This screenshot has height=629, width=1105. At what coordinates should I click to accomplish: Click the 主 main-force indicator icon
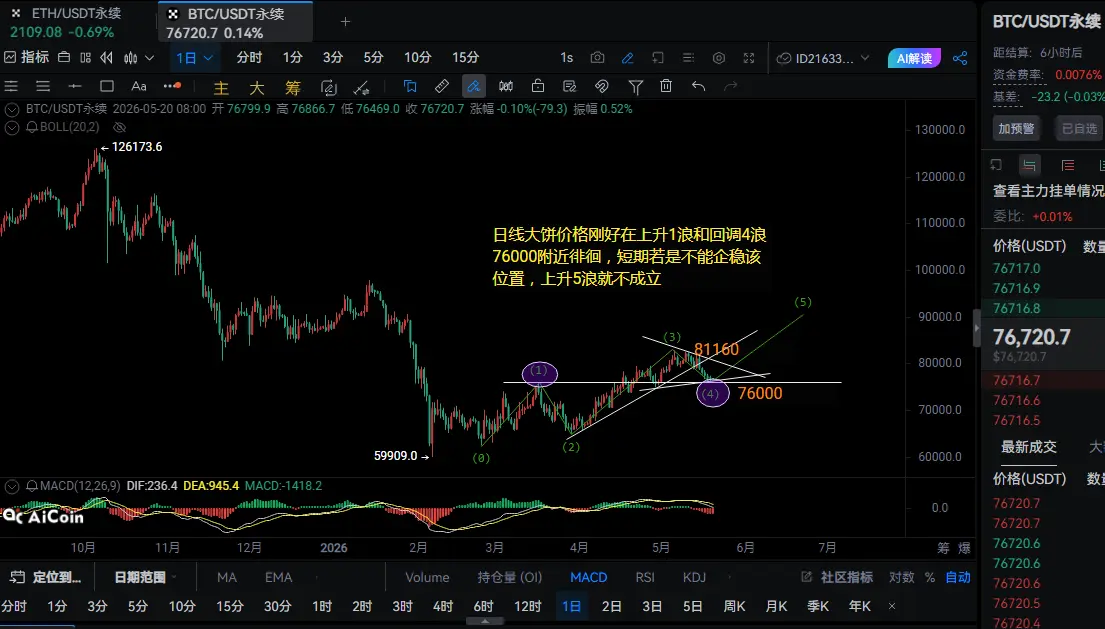[x=221, y=87]
